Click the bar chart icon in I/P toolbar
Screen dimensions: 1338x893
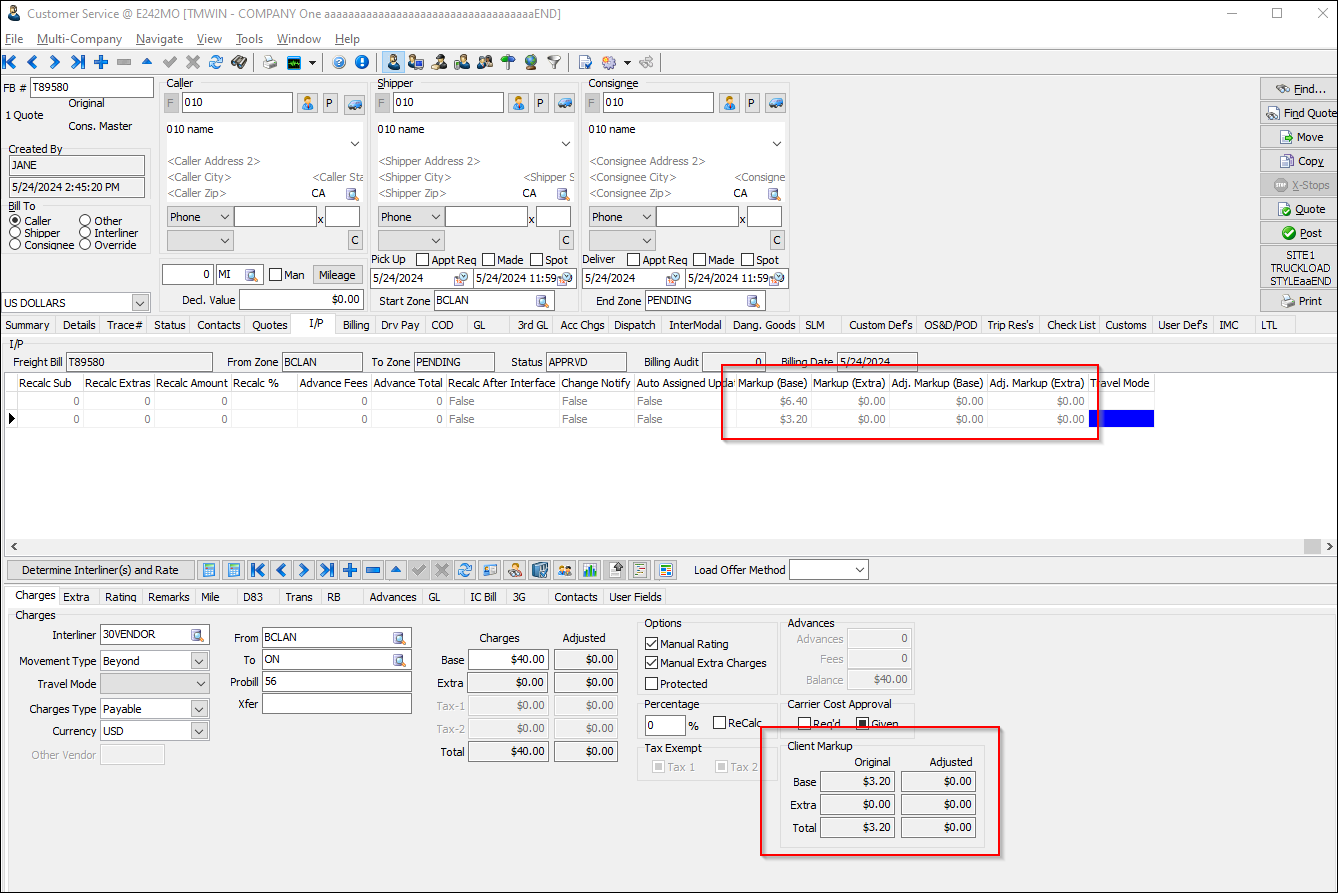[x=590, y=570]
